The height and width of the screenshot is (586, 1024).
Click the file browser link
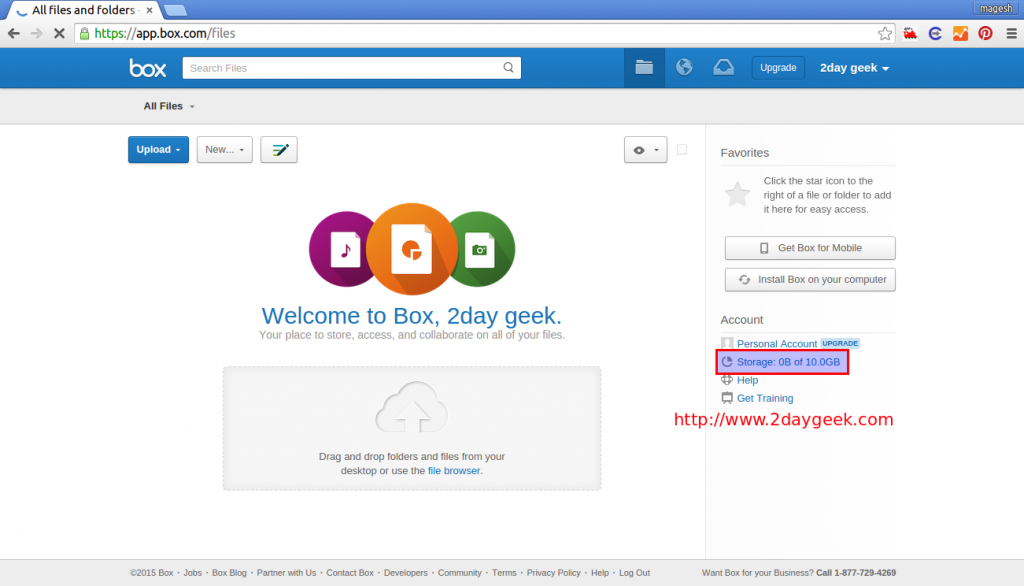[454, 470]
